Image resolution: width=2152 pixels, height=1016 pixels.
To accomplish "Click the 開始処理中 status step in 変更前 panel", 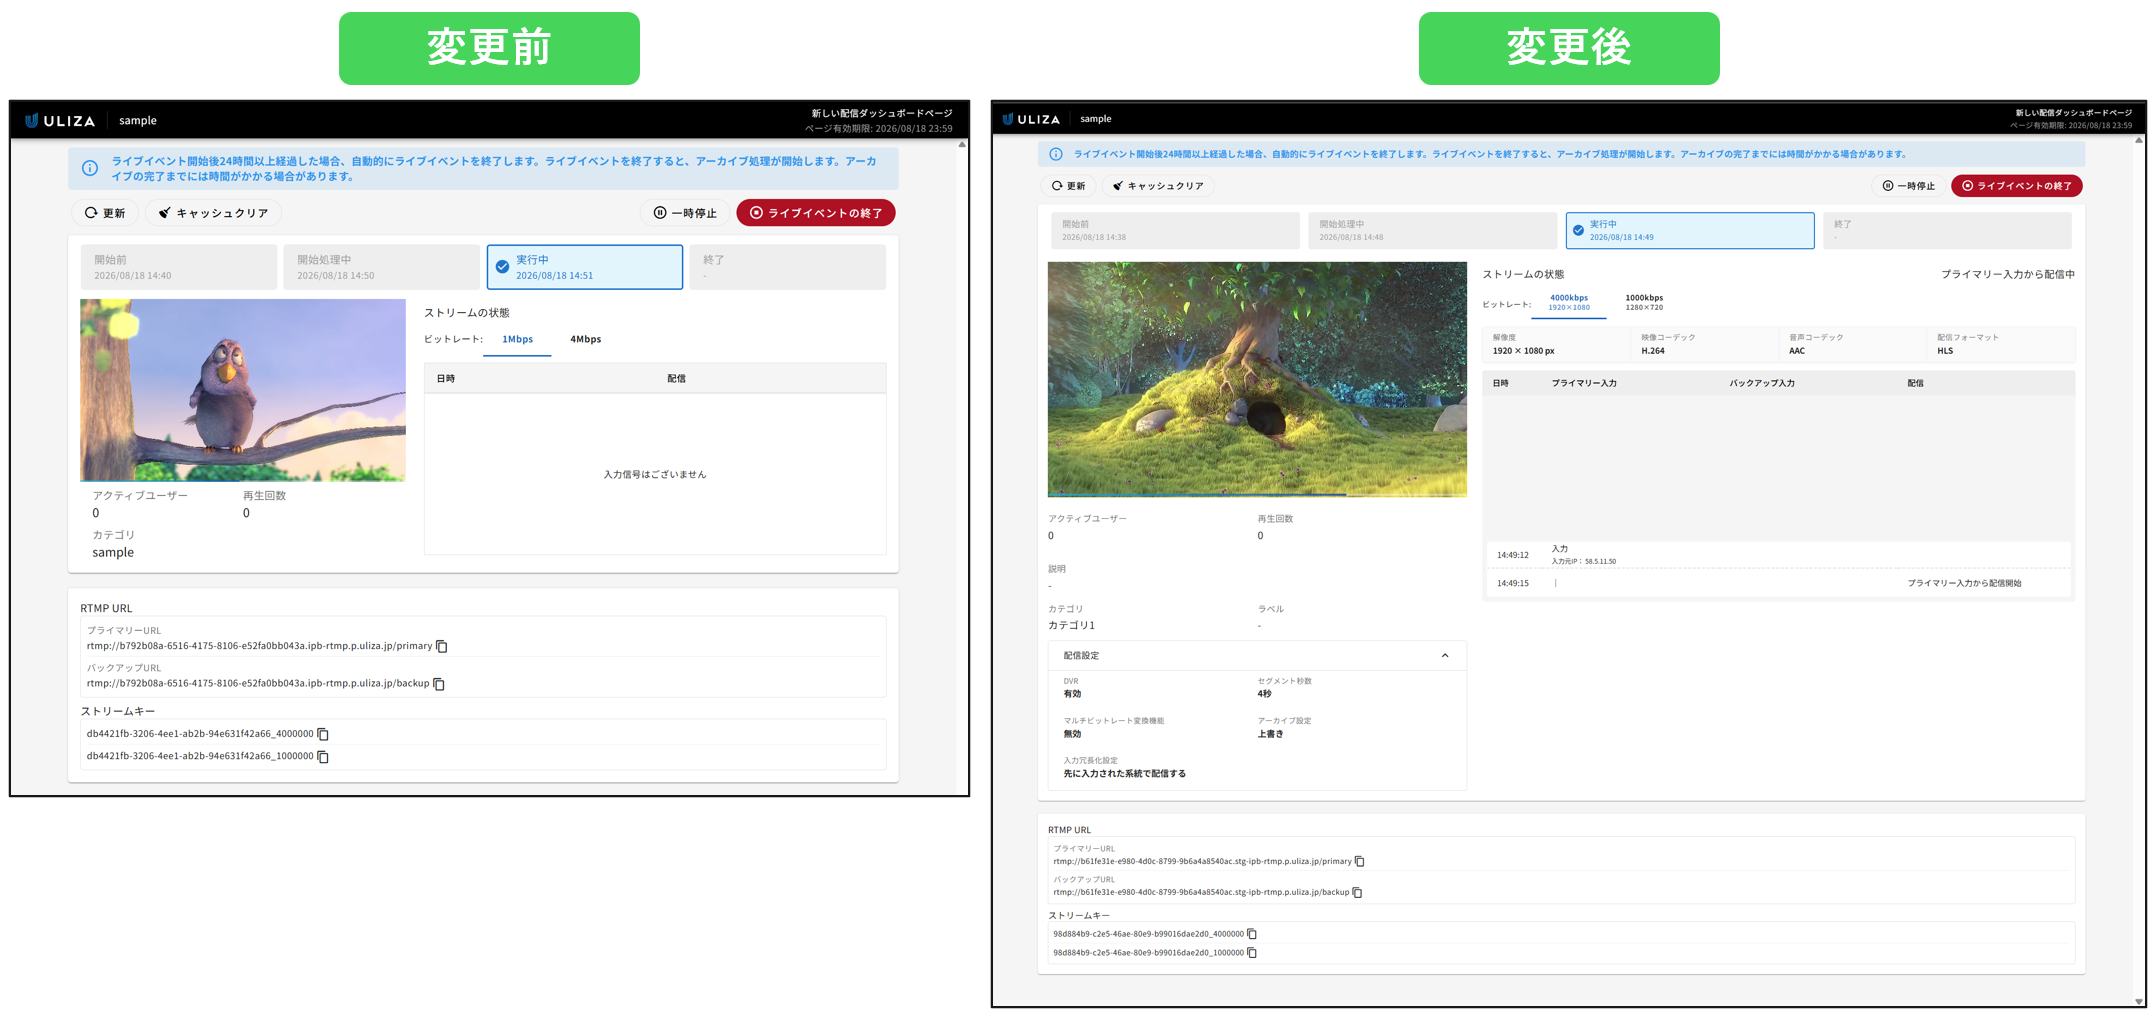I will 381,267.
